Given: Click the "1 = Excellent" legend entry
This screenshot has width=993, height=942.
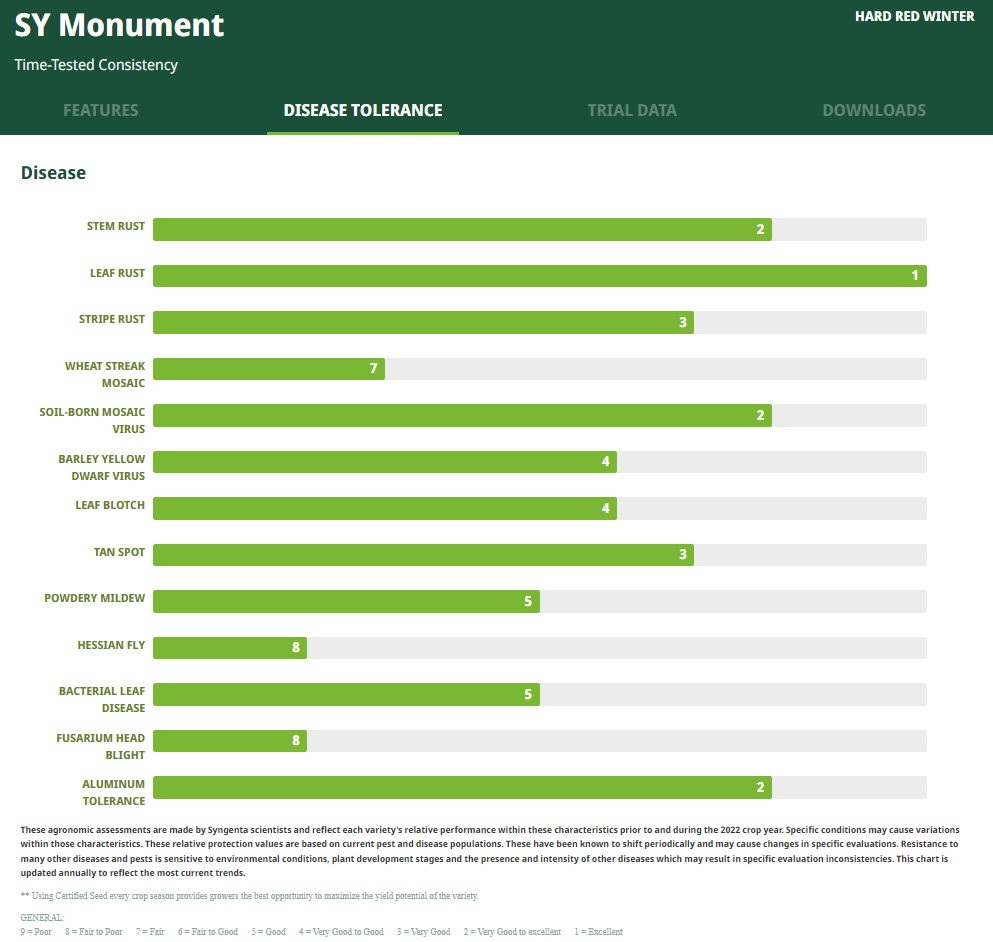Looking at the screenshot, I should point(598,932).
